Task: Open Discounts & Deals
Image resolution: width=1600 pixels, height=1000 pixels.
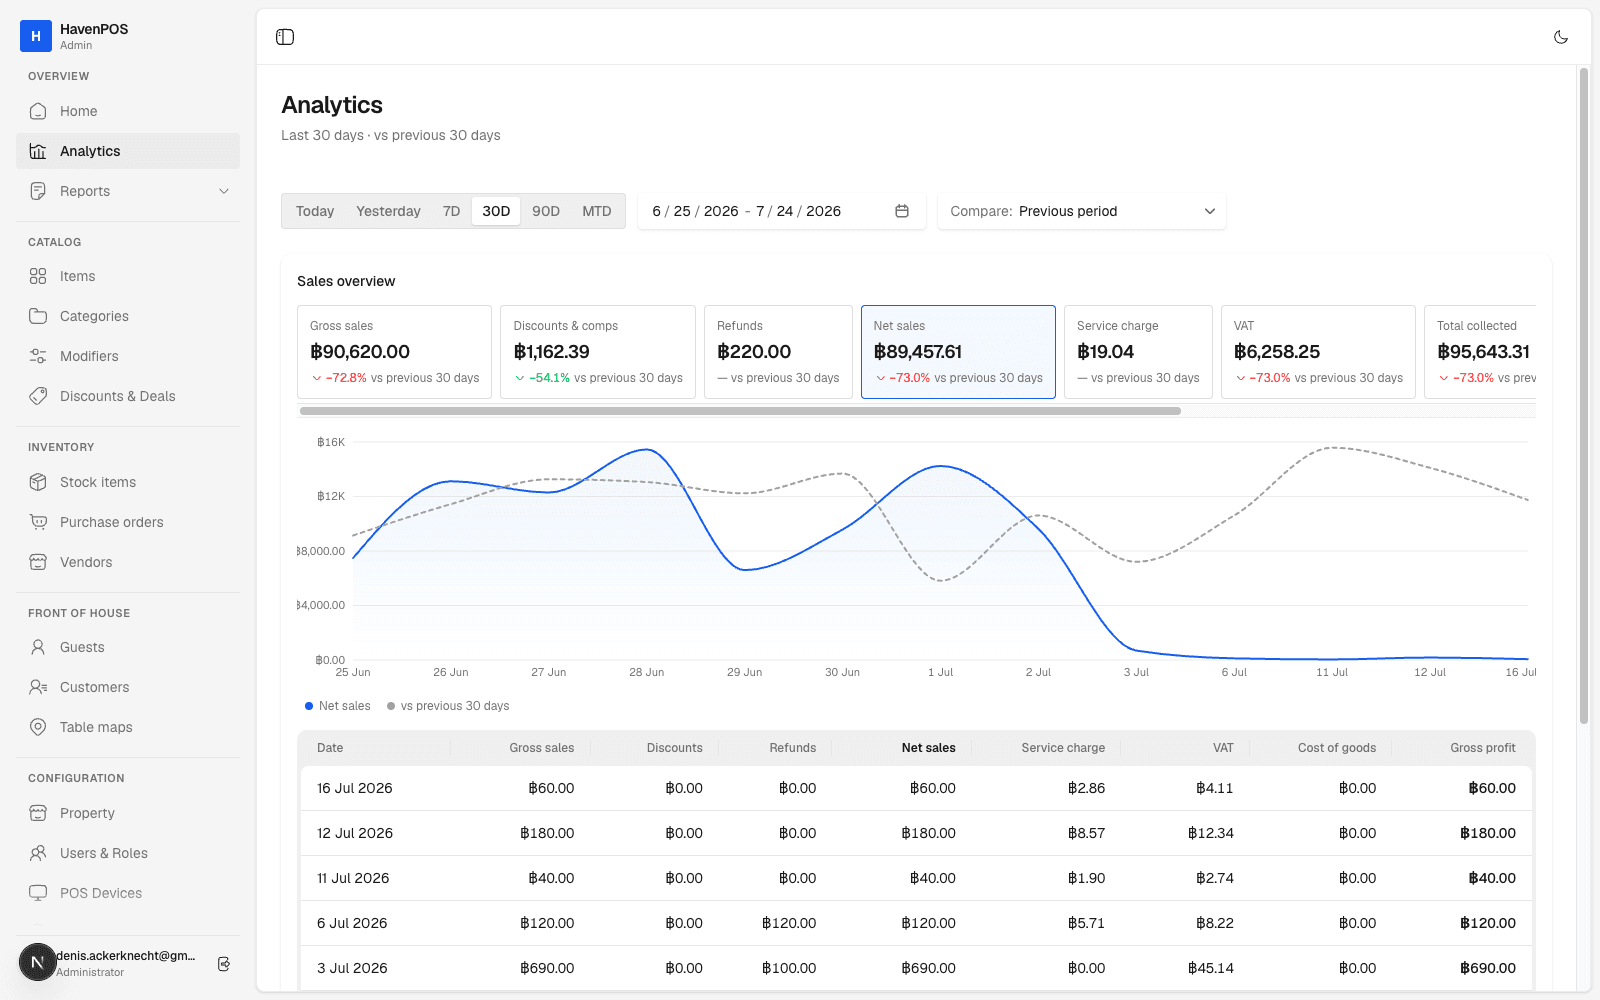Action: (x=128, y=396)
